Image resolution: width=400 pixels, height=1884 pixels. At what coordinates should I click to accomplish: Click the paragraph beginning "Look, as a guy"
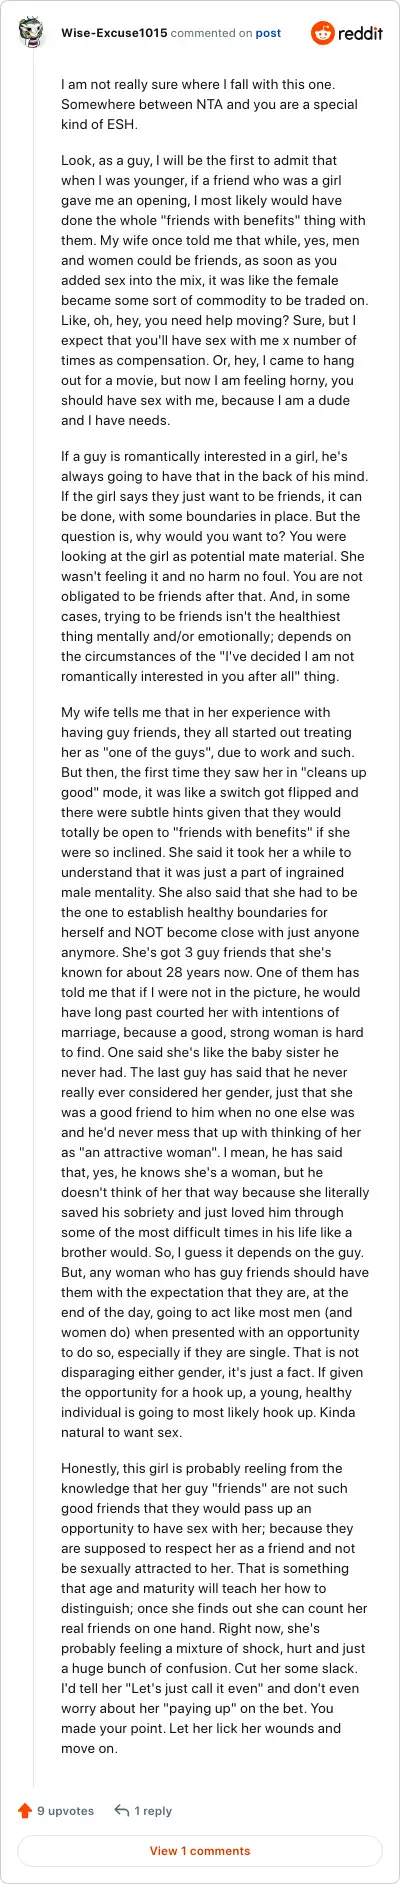point(215,290)
